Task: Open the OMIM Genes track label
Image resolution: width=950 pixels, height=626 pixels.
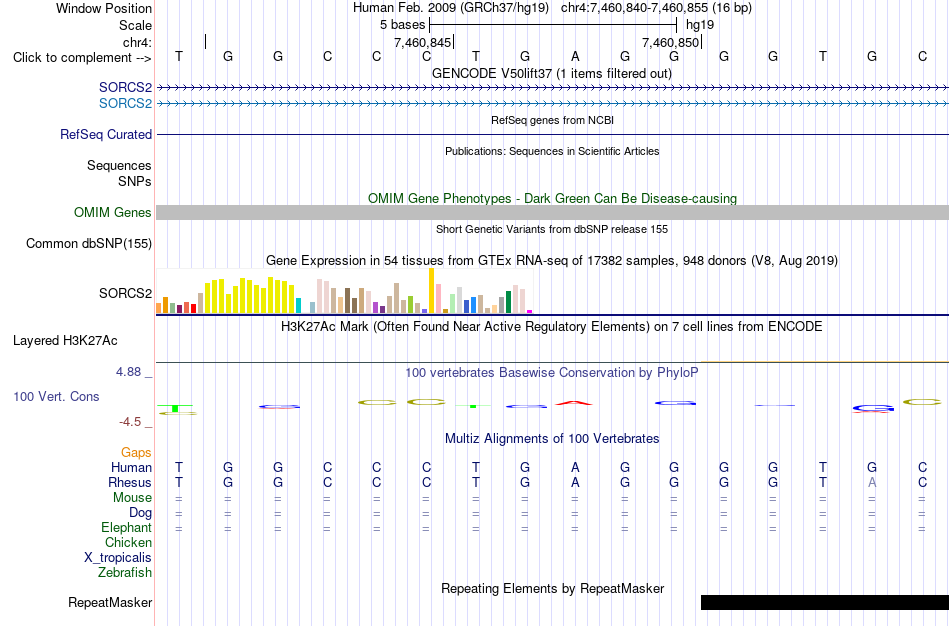Action: (x=112, y=213)
